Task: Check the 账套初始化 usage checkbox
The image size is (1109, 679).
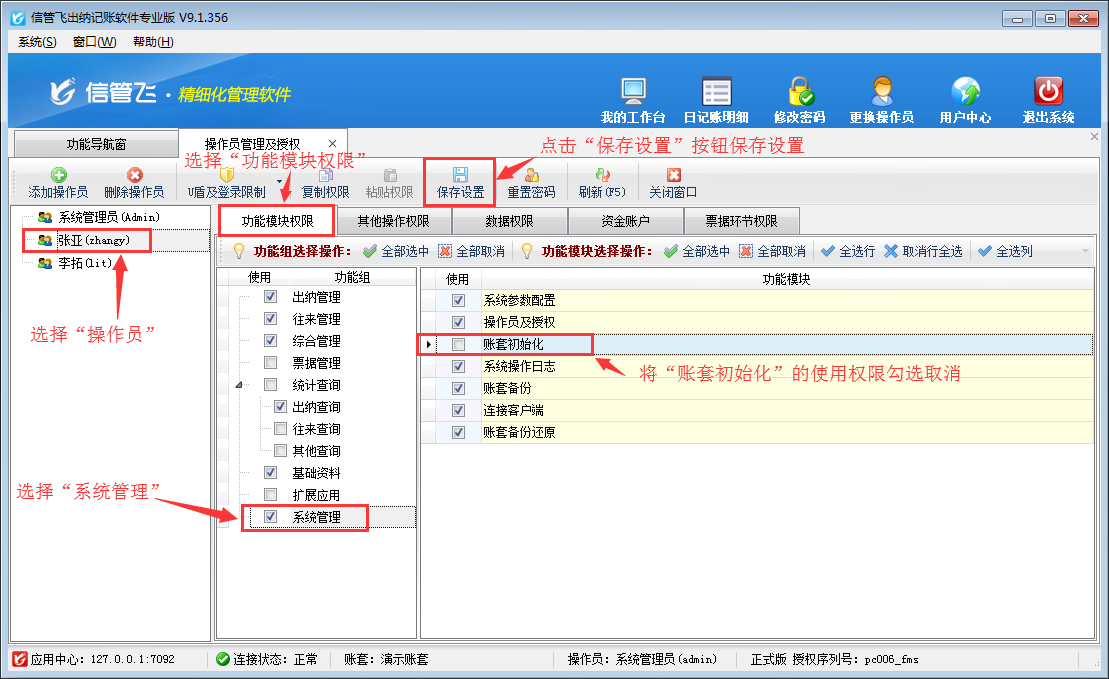Action: click(x=458, y=345)
